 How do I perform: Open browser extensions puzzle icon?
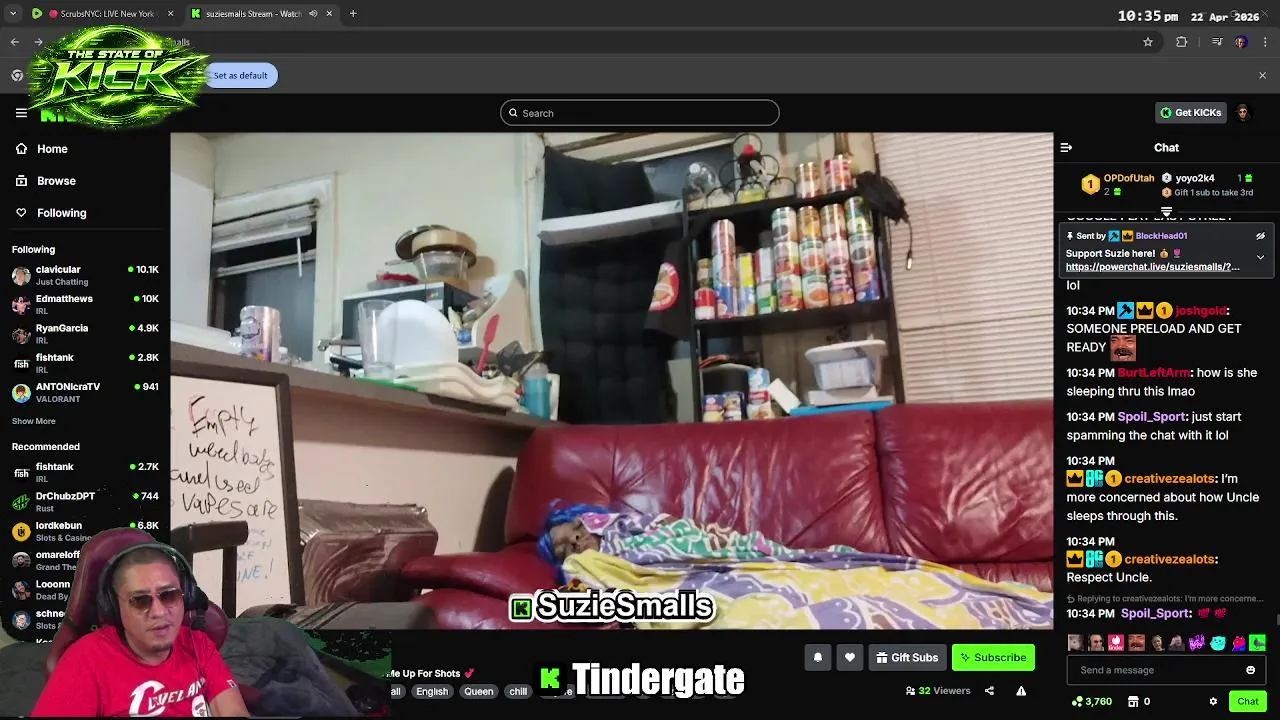[1182, 42]
